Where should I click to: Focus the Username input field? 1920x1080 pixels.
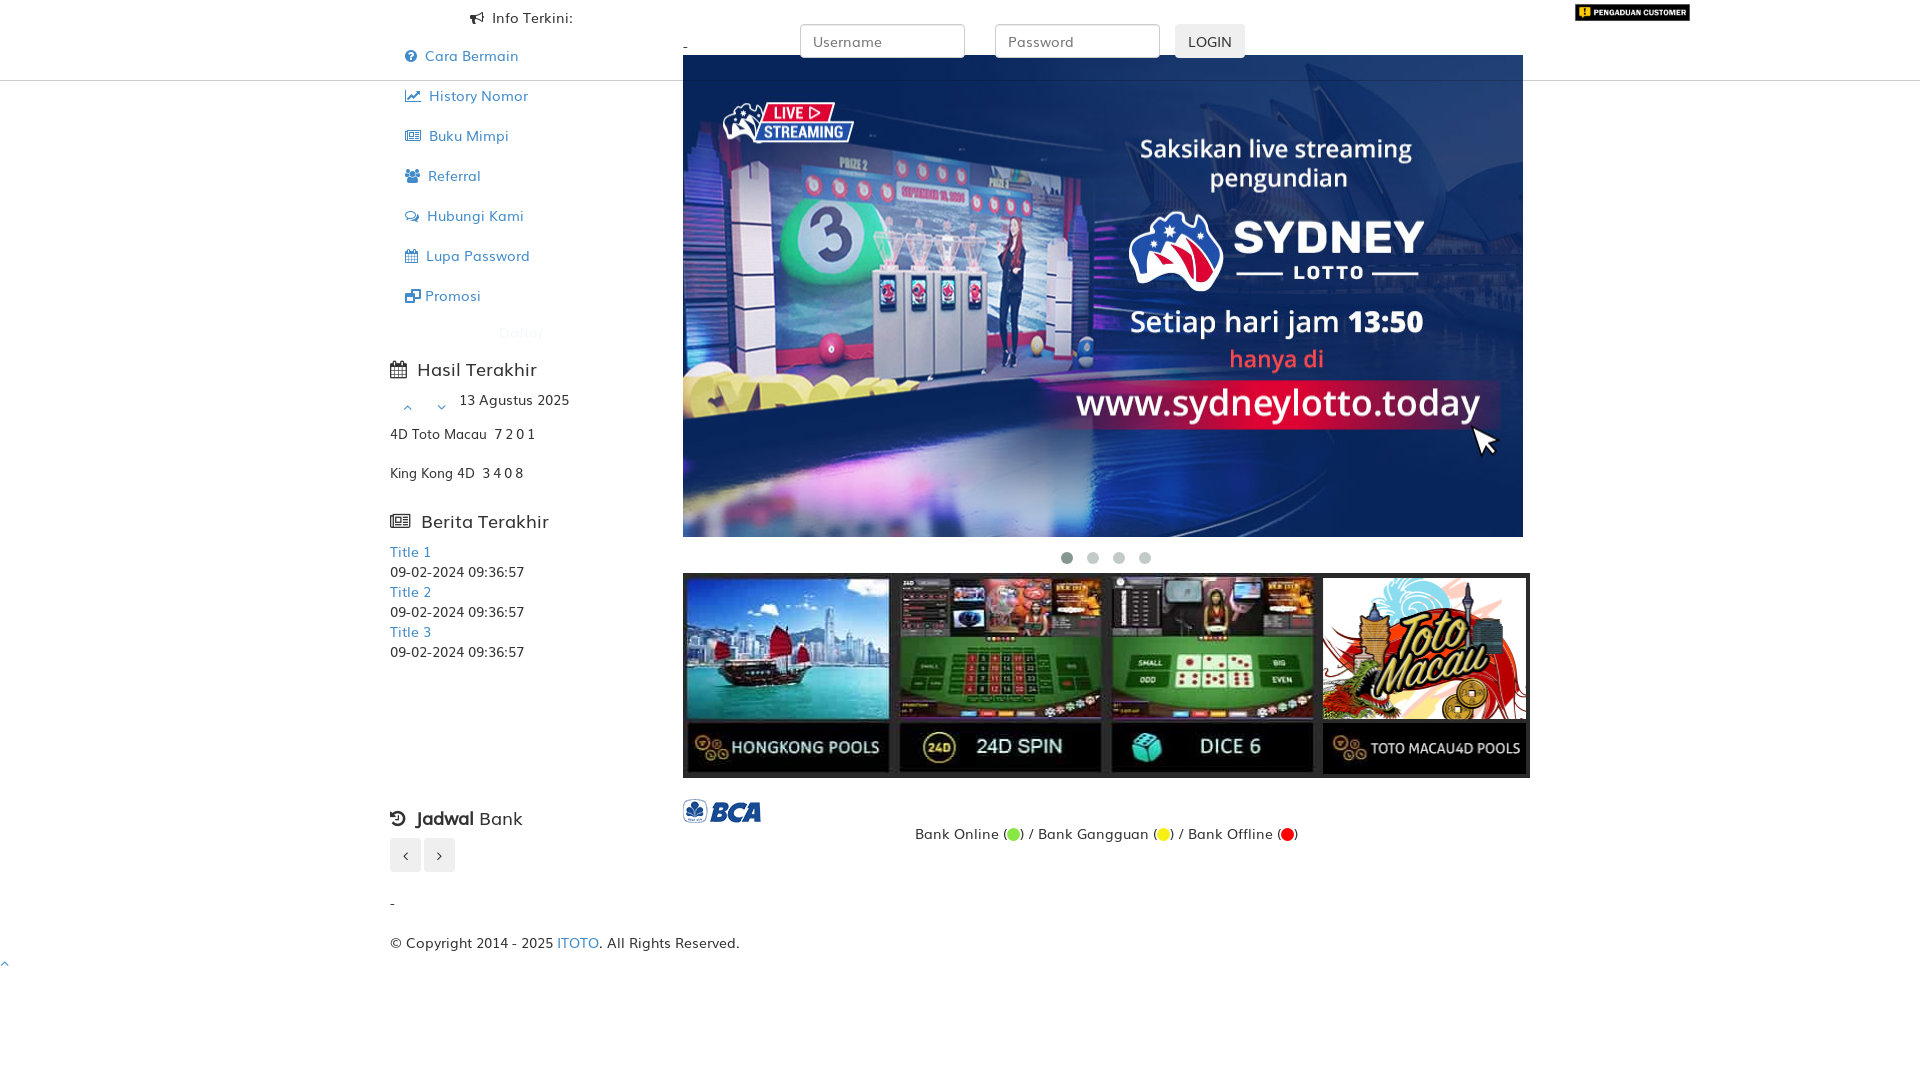(882, 41)
